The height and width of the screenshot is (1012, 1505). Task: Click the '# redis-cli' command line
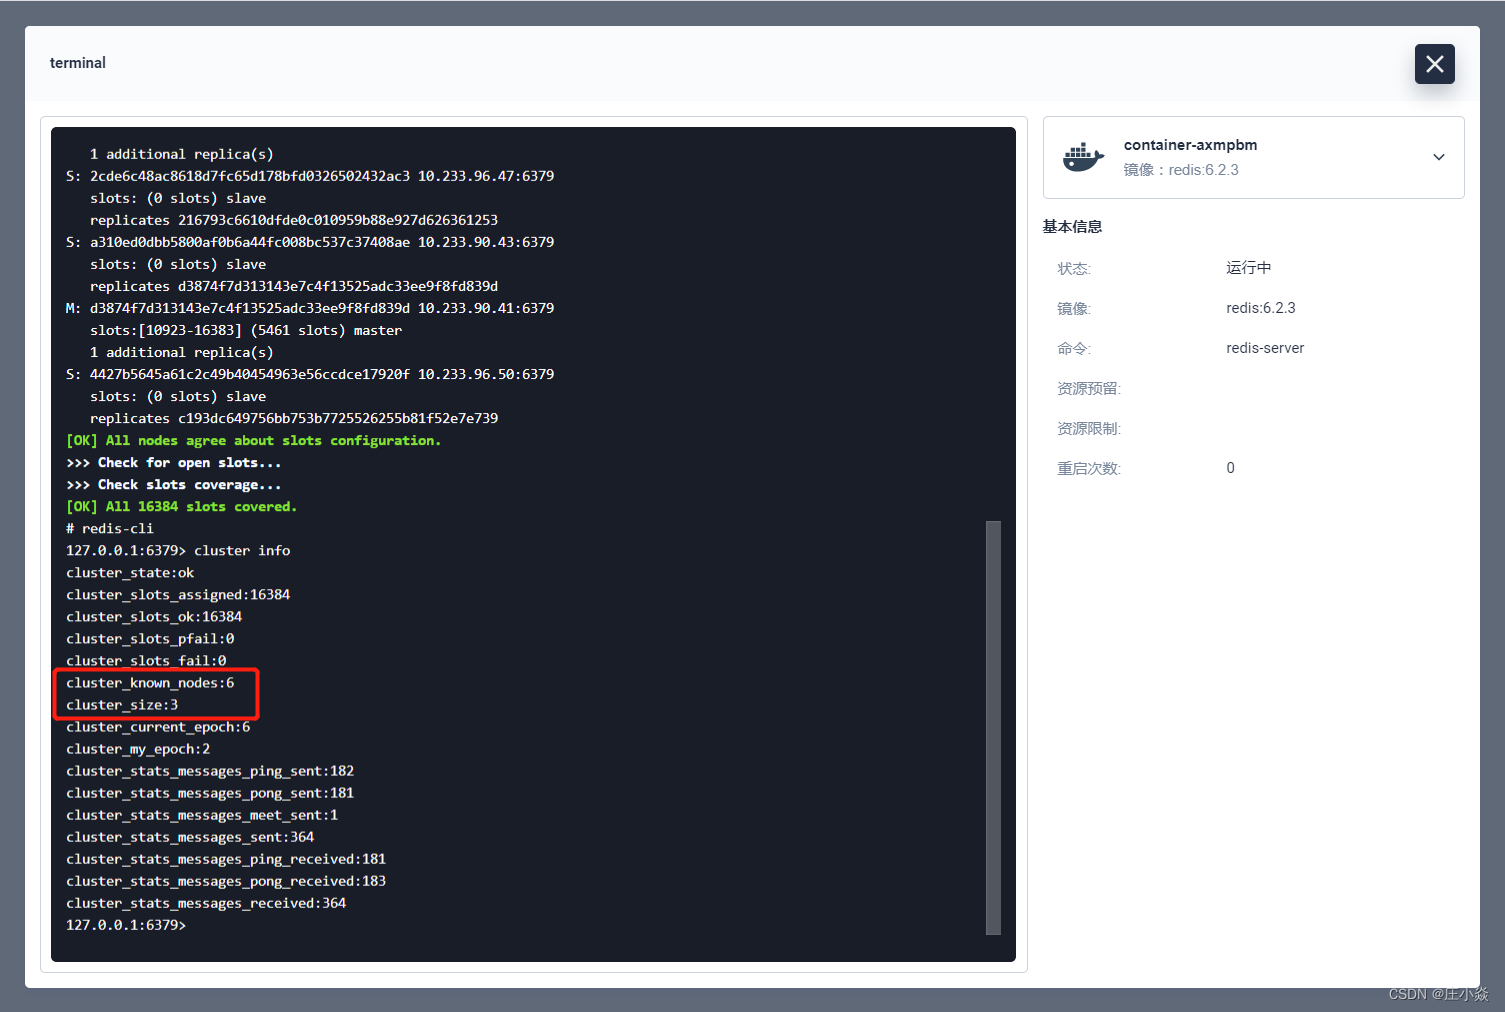[x=110, y=529]
